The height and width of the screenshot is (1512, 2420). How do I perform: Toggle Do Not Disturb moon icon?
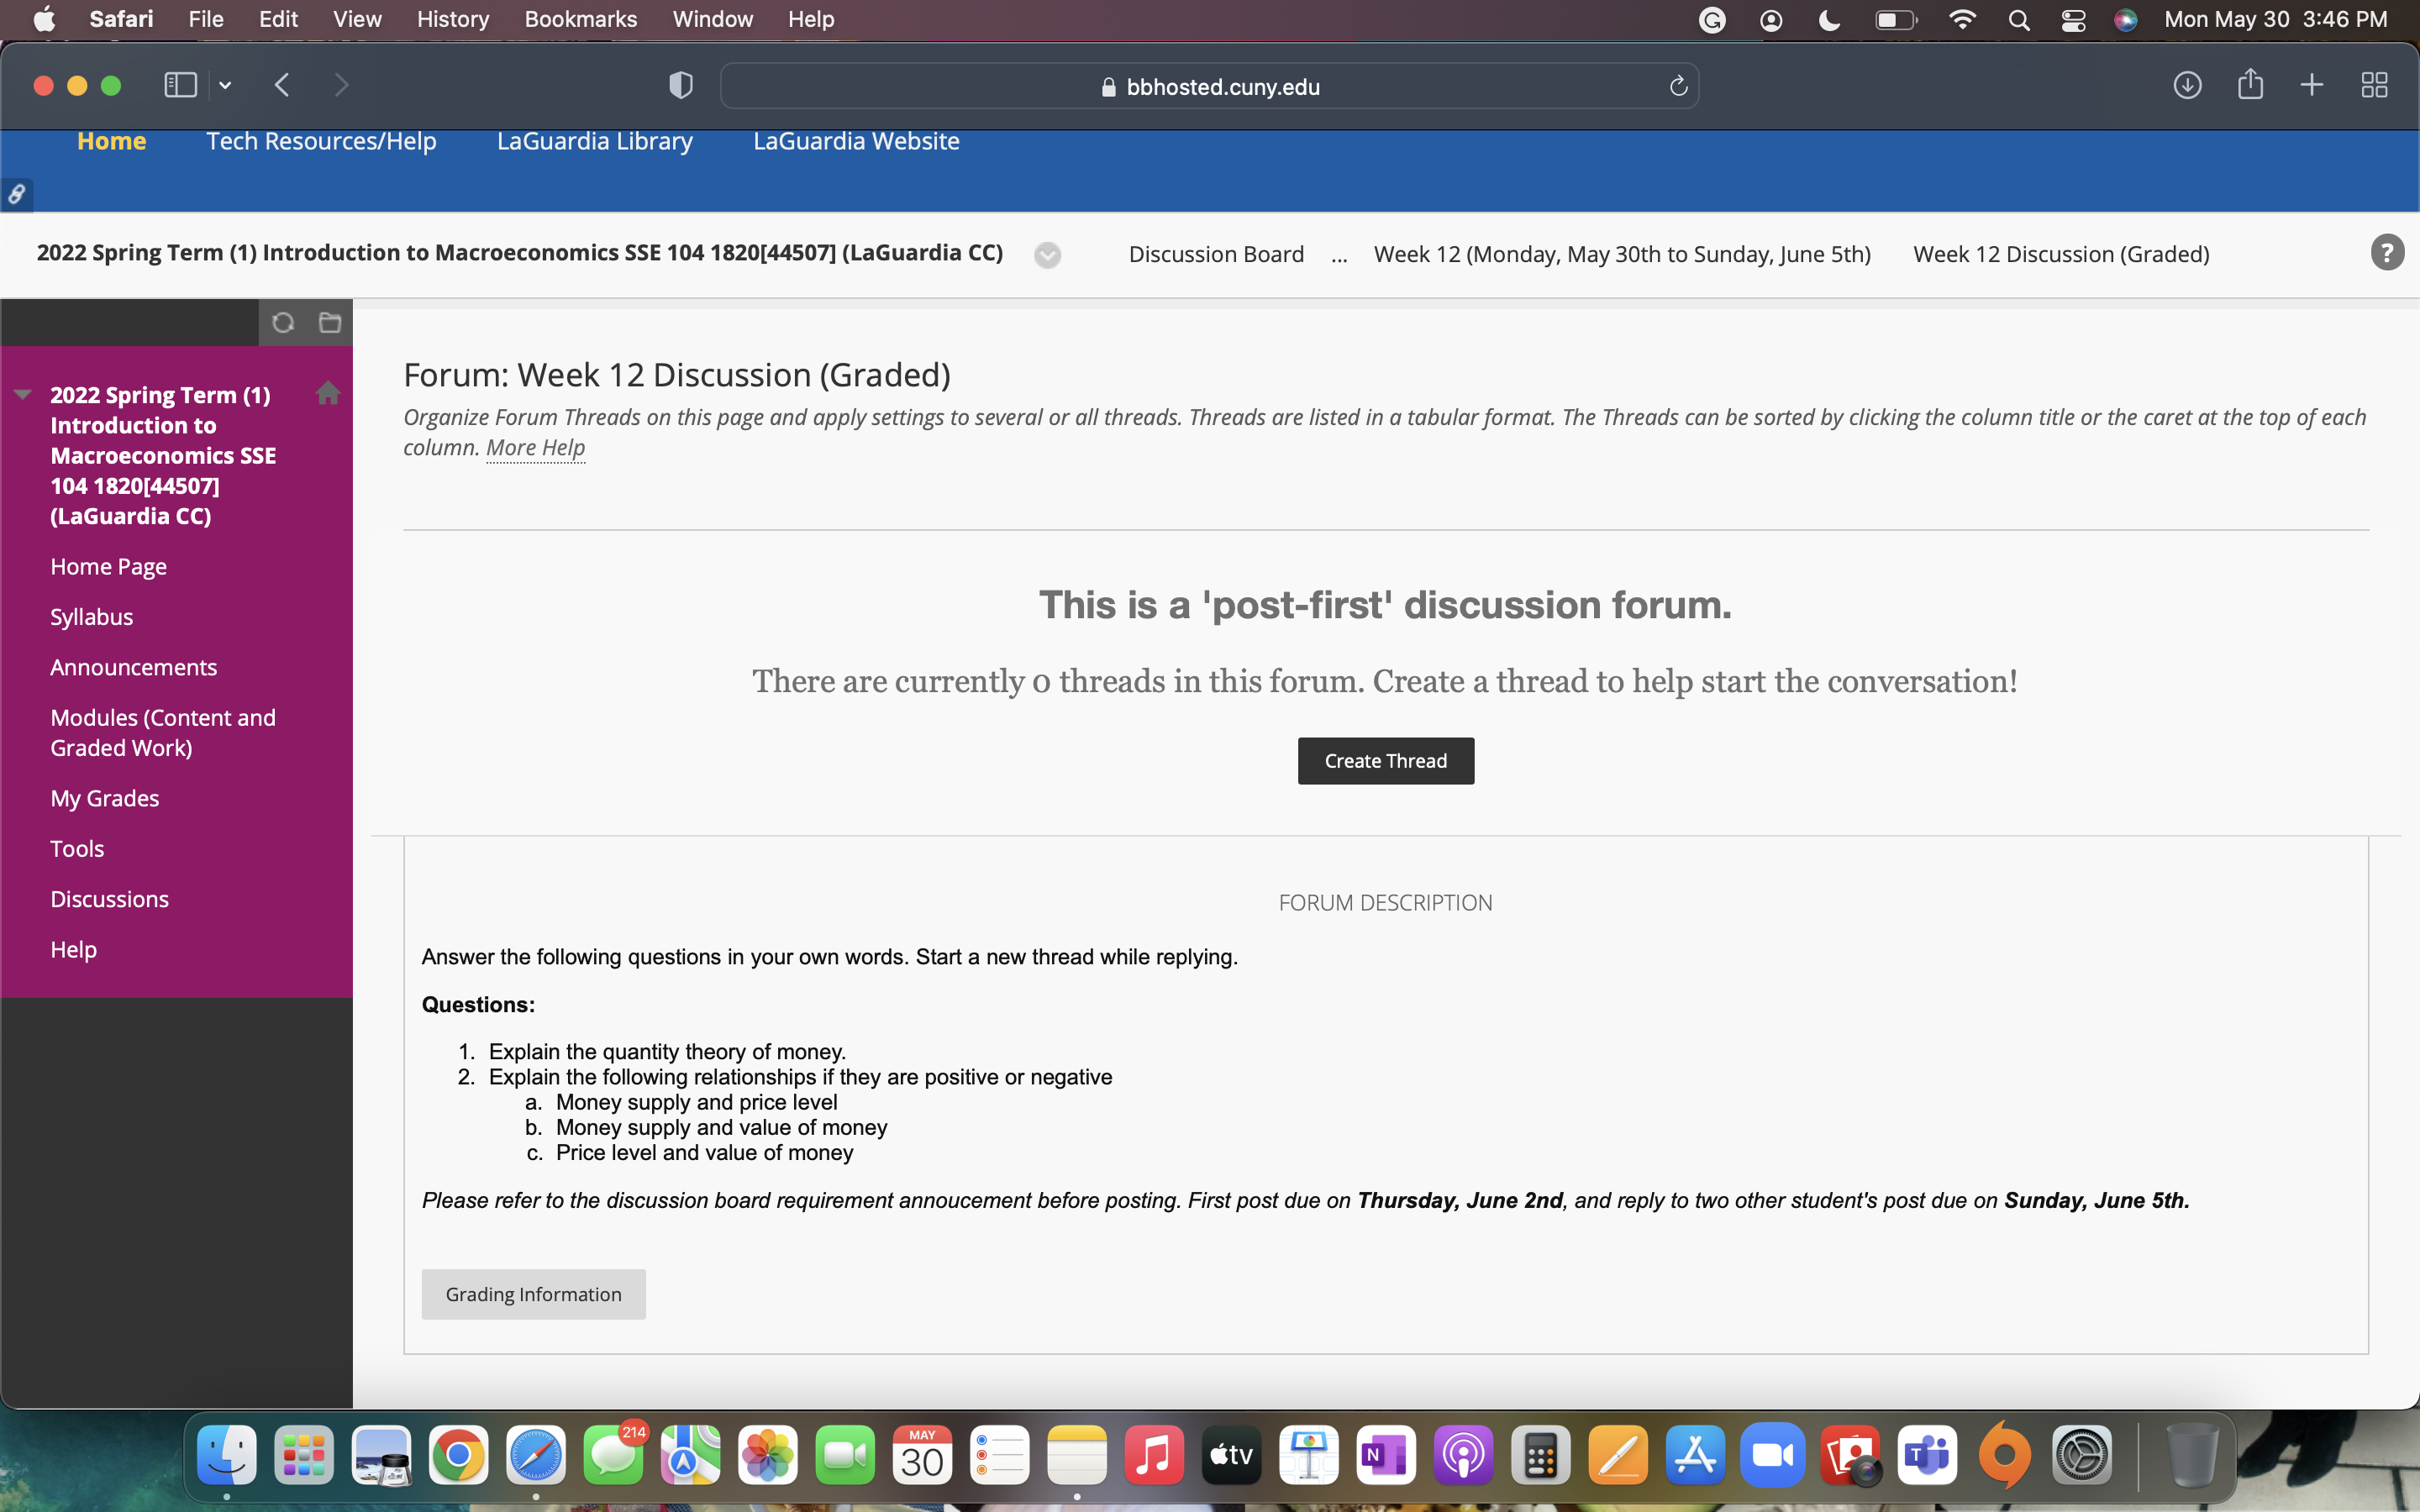click(1830, 19)
